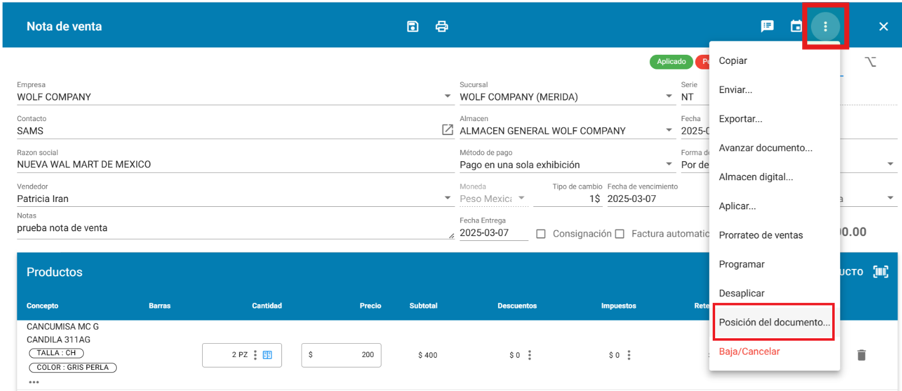Select Aplicar... from menu
Image resolution: width=902 pixels, height=391 pixels.
click(x=775, y=206)
